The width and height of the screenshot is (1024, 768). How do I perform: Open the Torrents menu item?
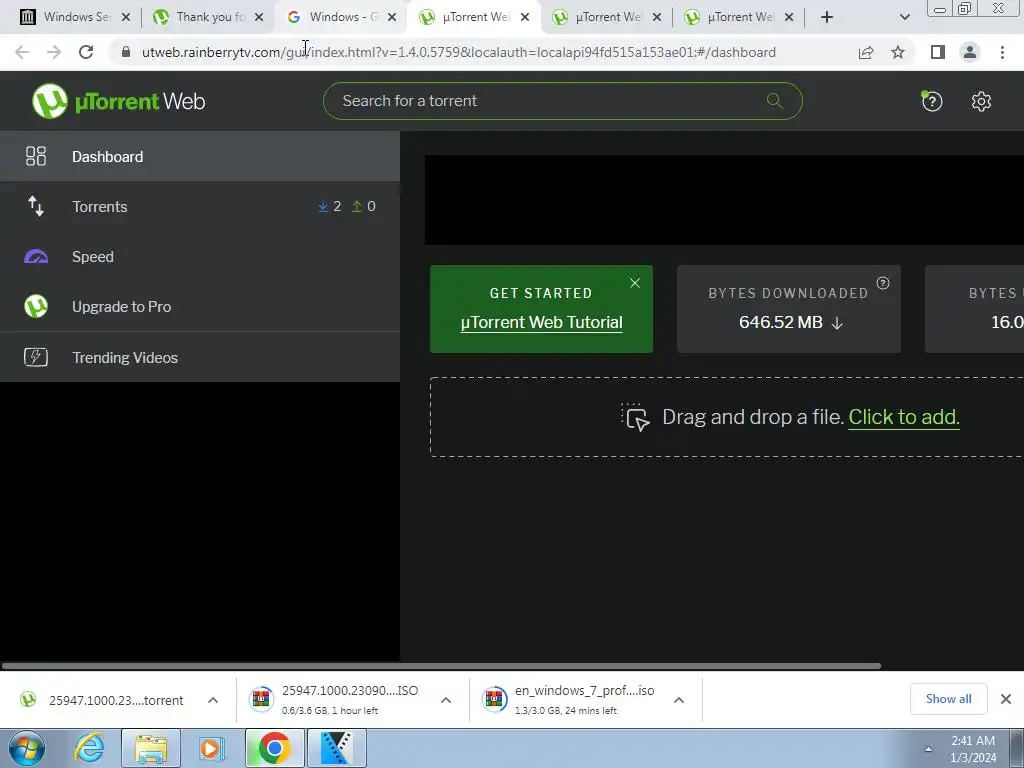tap(200, 206)
